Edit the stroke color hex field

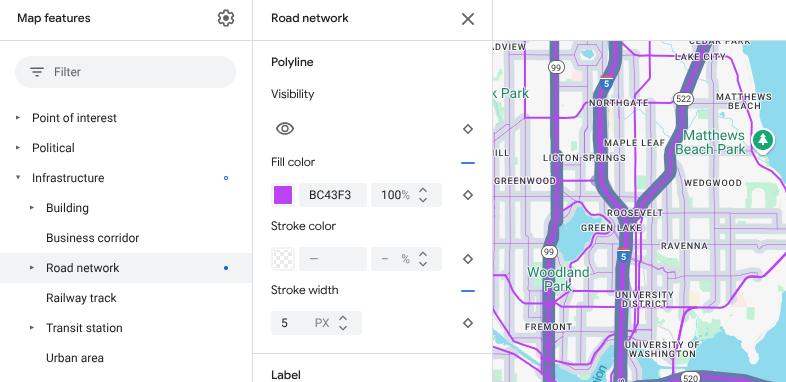coord(333,259)
